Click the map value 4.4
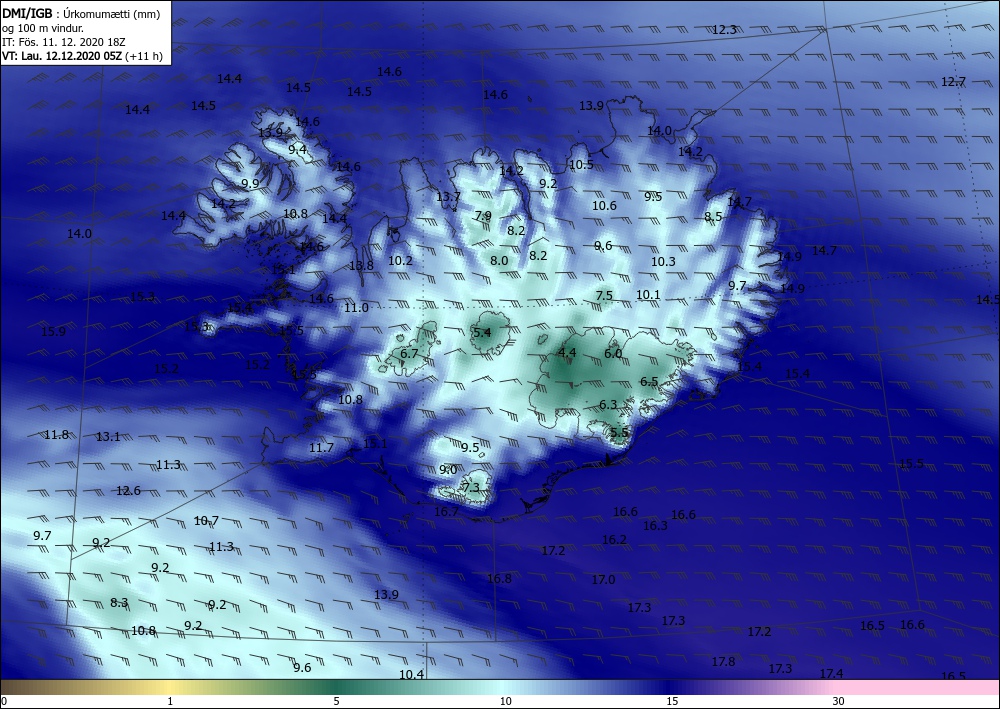The height and width of the screenshot is (709, 1000). (567, 353)
